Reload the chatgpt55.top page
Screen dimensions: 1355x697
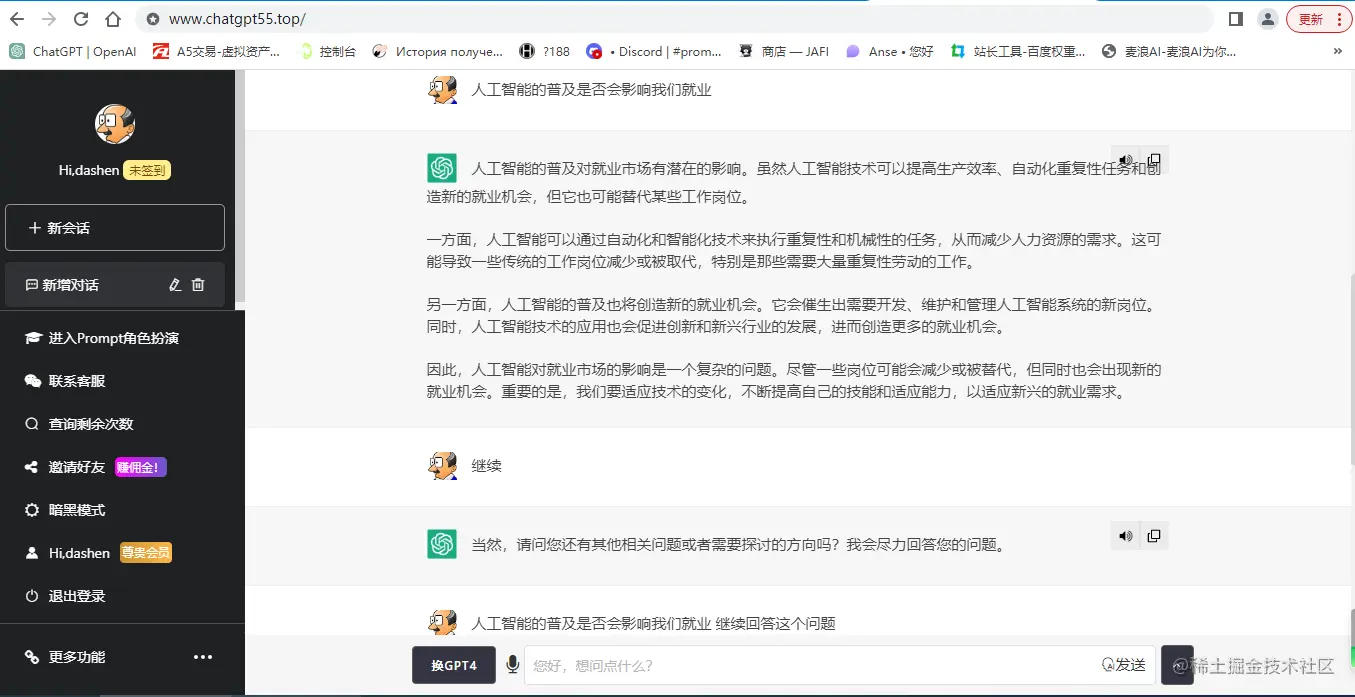pos(81,19)
